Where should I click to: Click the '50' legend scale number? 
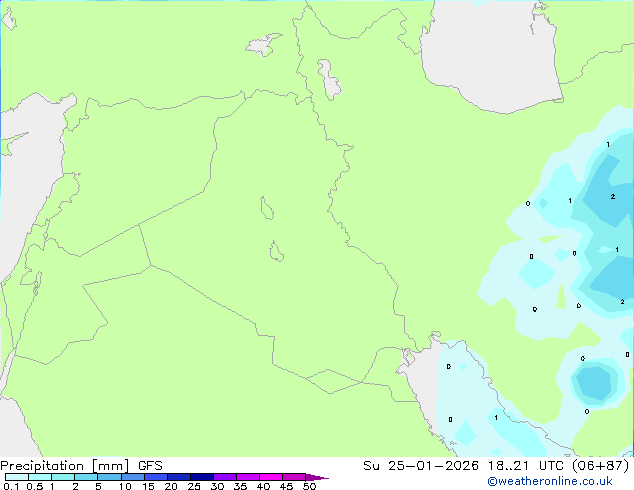[309, 486]
